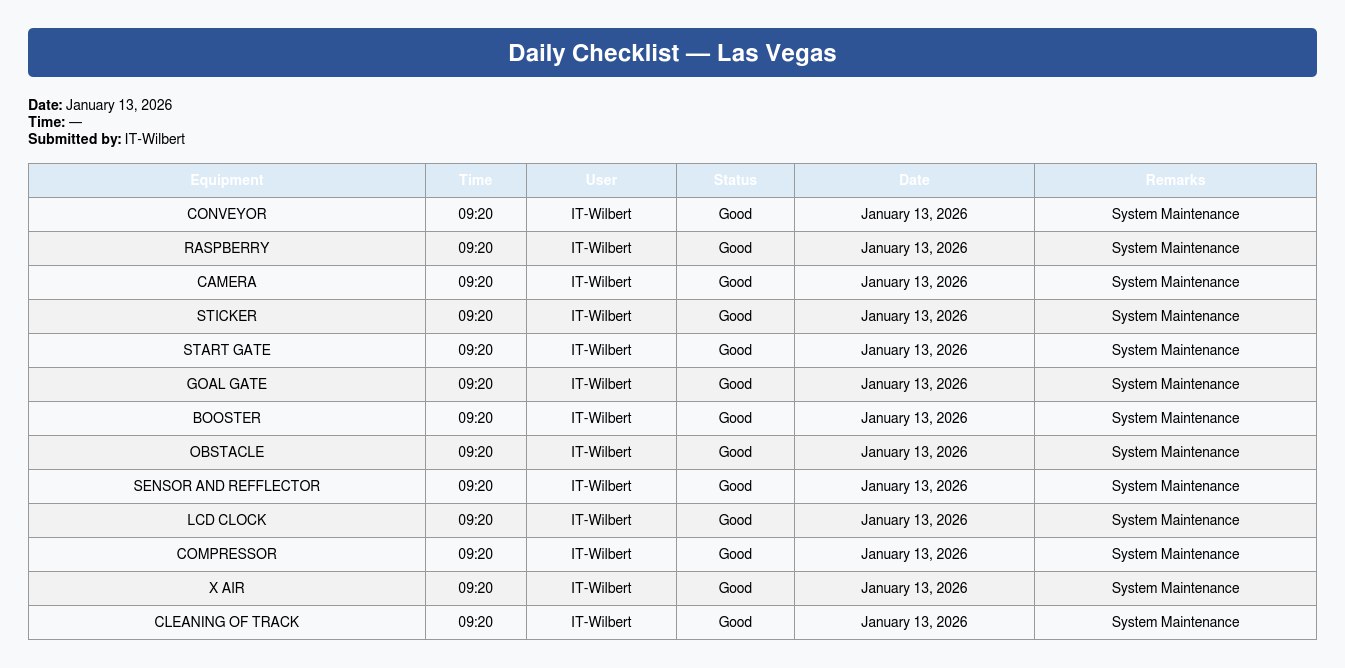Select the BOOSTER row name
This screenshot has width=1345, height=668.
point(227,418)
